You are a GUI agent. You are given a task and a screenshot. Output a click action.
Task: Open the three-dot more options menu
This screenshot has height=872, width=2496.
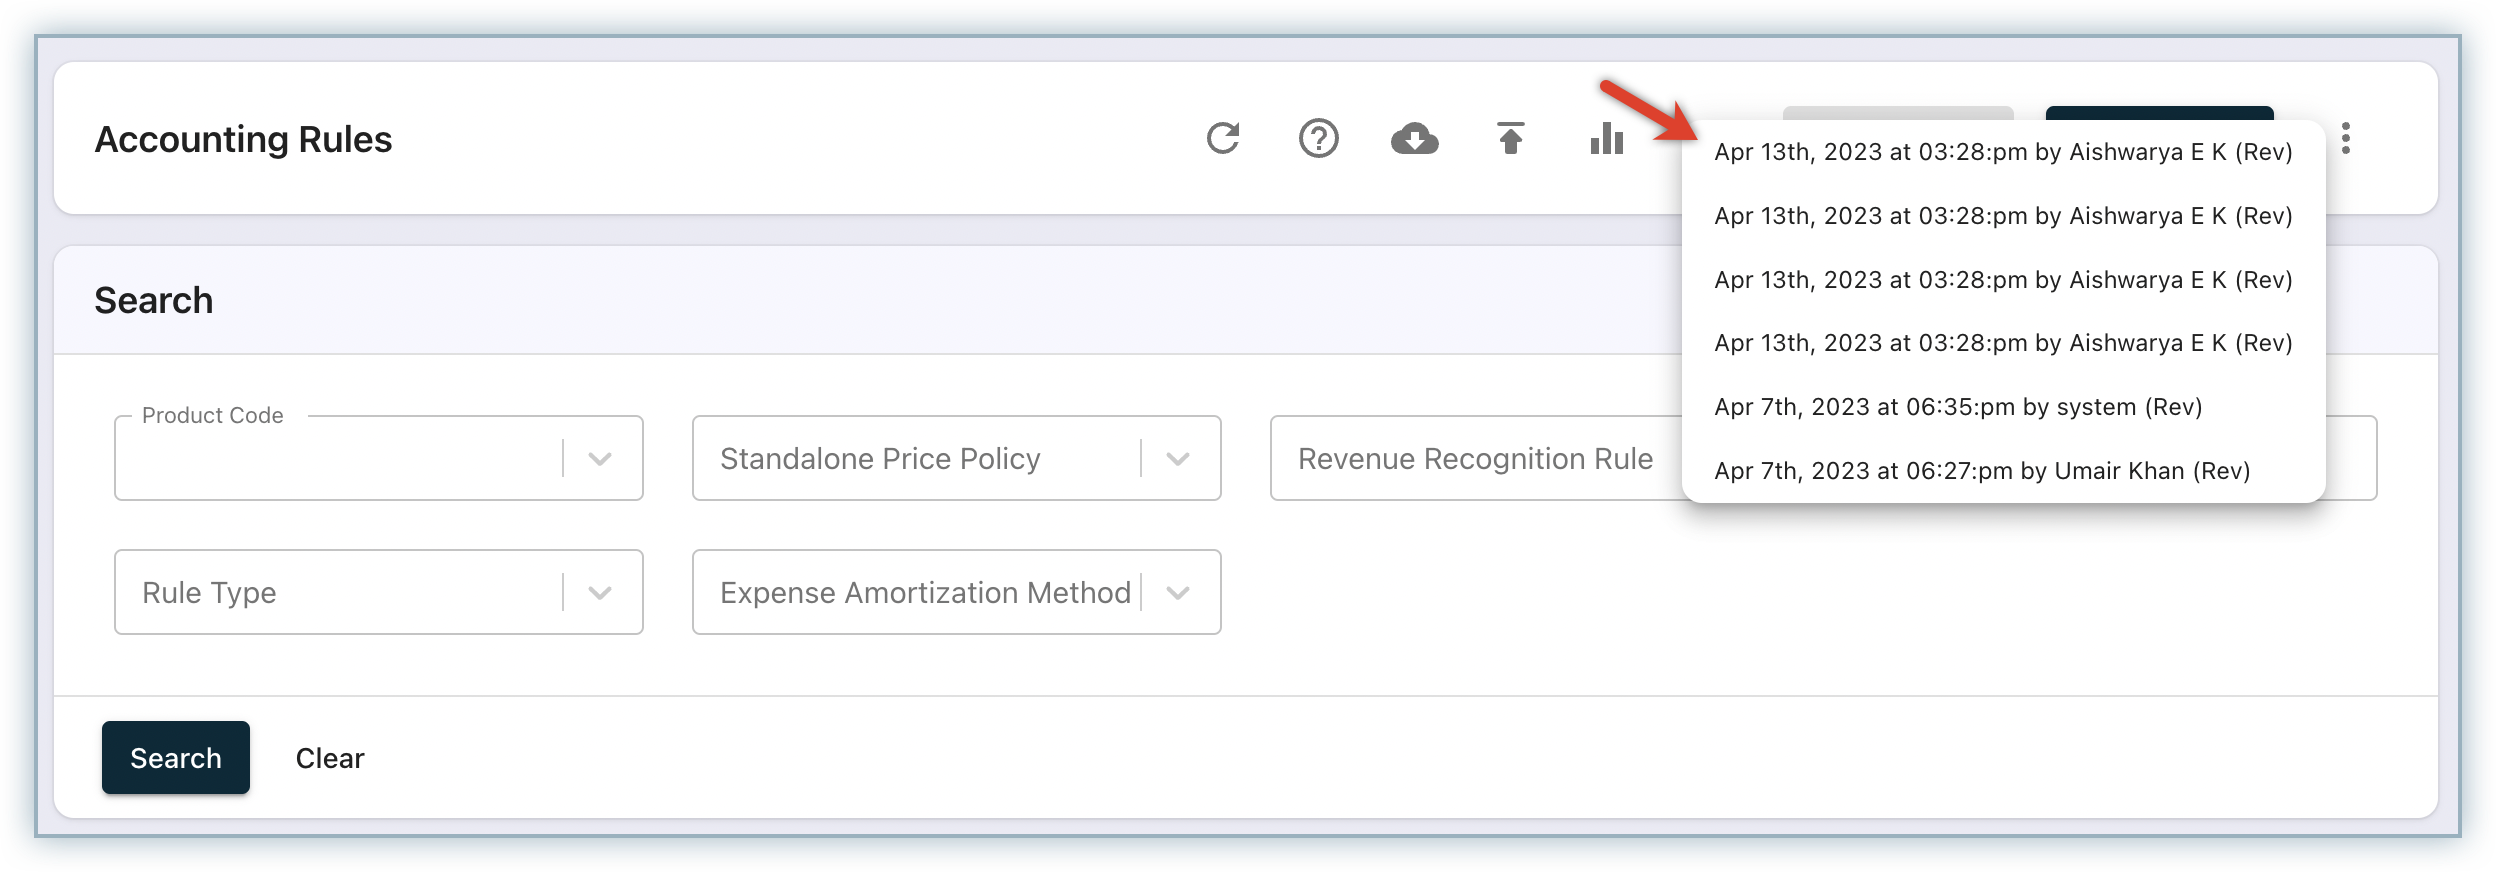[x=2345, y=138]
